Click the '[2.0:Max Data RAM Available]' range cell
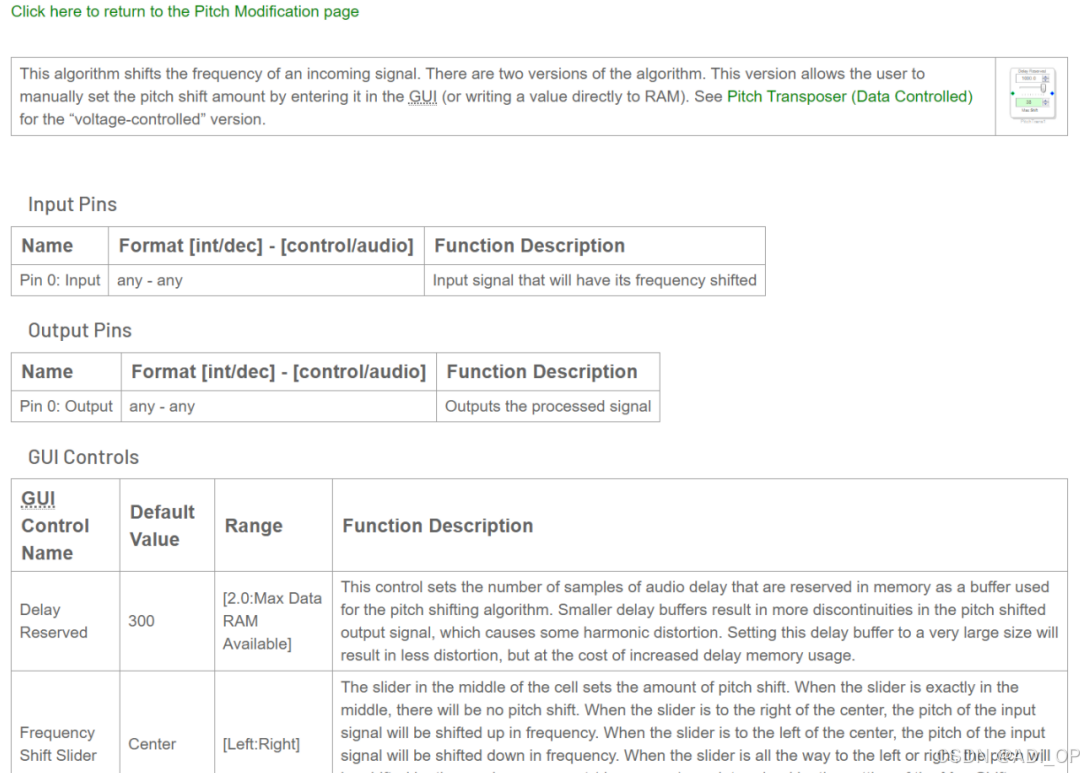The image size is (1084, 773). [273, 621]
